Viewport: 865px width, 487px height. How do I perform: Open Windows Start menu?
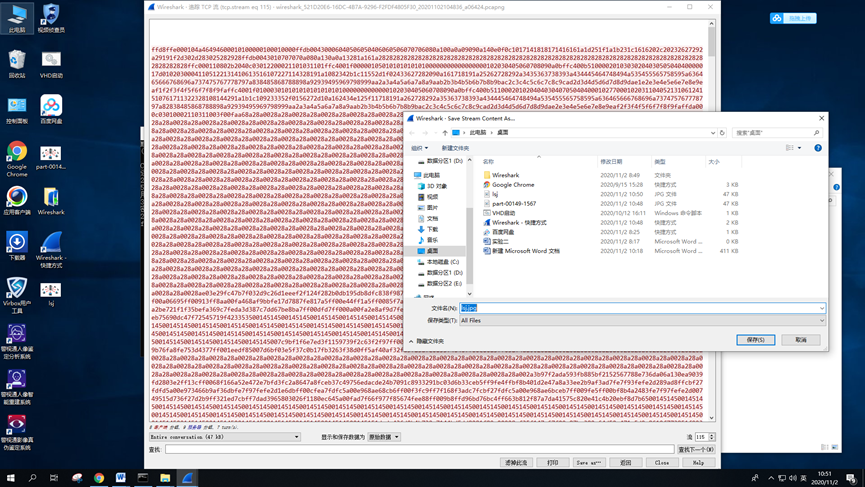(10, 478)
